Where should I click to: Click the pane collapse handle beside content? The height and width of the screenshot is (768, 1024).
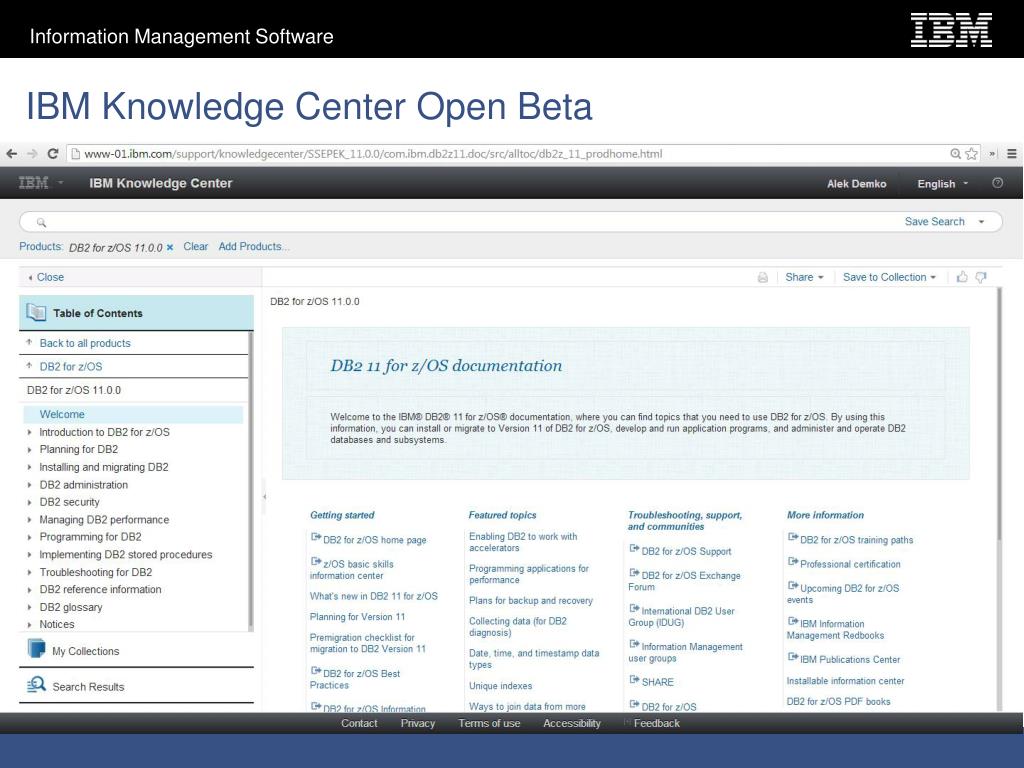(x=264, y=497)
